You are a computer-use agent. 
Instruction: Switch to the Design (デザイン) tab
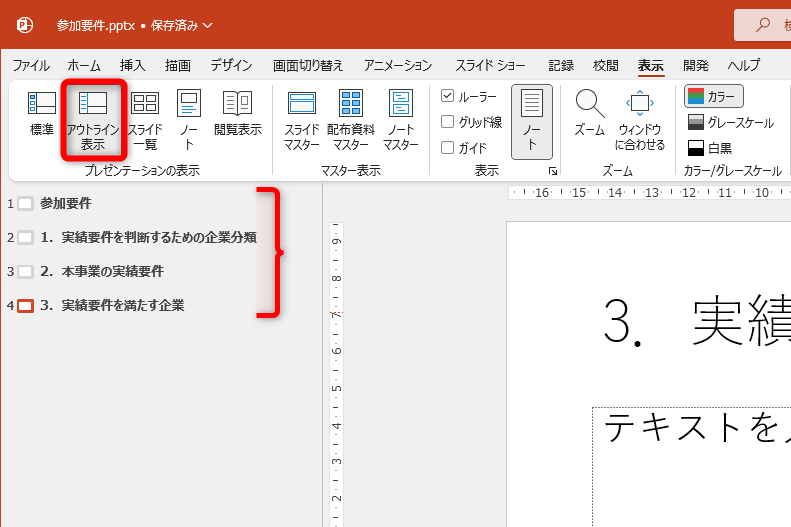[231, 66]
